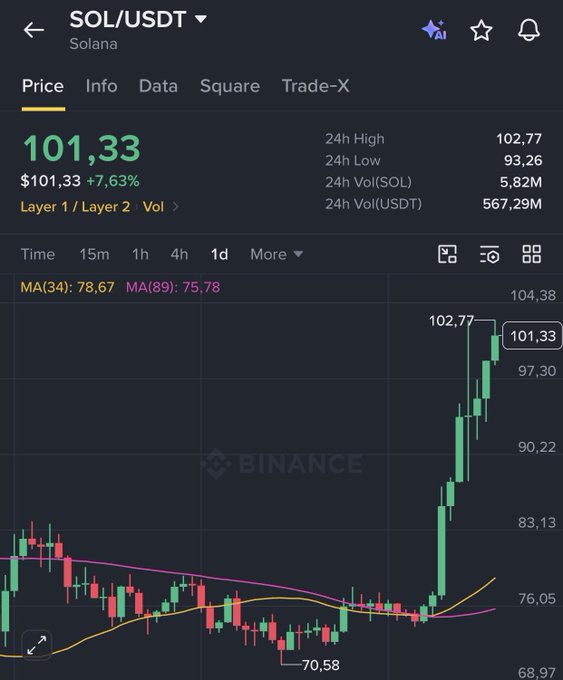Open the Trade-X tab
The image size is (563, 680).
click(x=315, y=86)
